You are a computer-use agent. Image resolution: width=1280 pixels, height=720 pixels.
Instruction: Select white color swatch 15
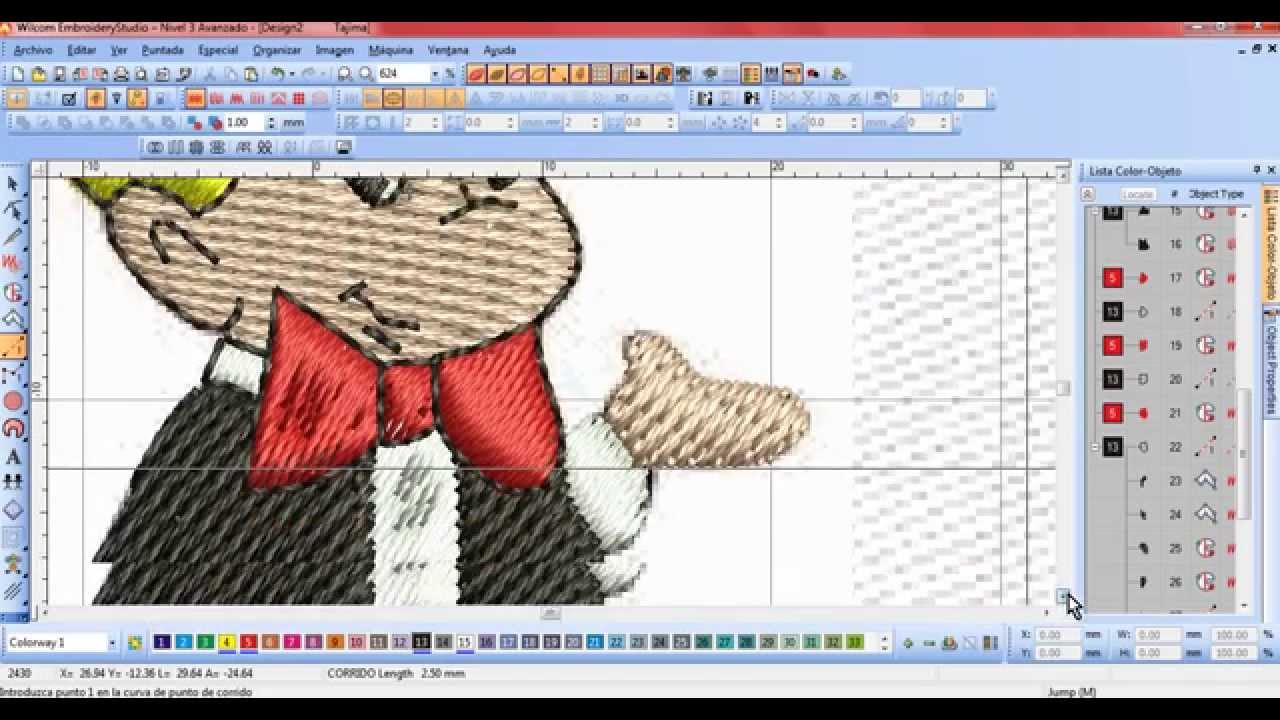click(464, 642)
